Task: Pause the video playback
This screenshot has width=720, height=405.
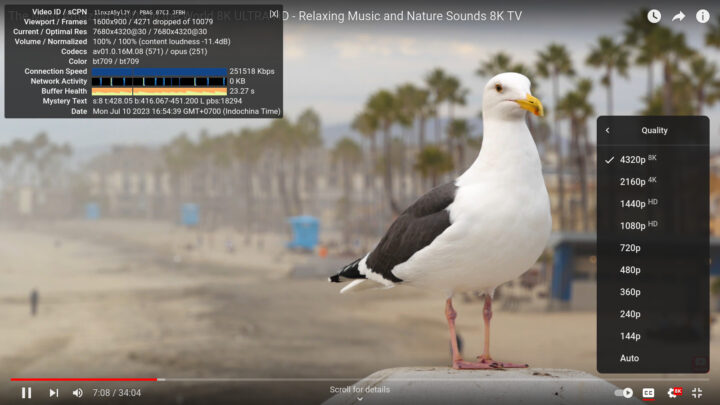Action: tap(27, 393)
